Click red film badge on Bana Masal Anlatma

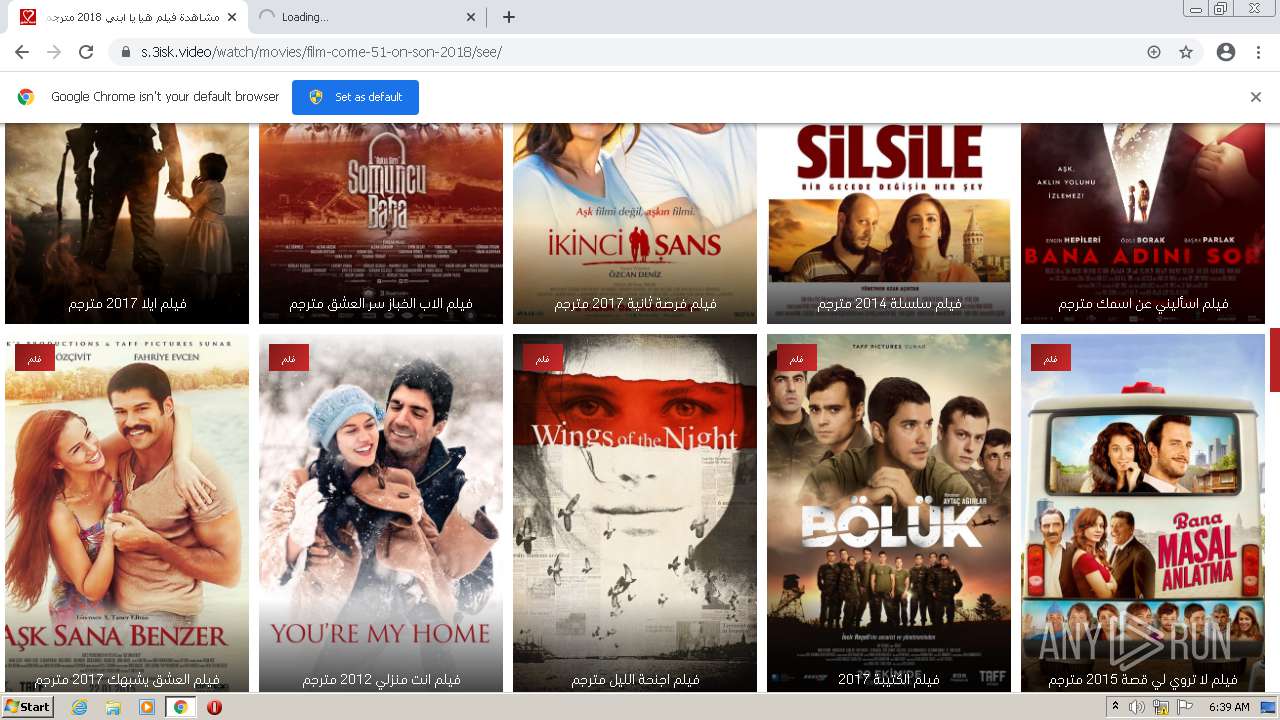tap(1051, 358)
